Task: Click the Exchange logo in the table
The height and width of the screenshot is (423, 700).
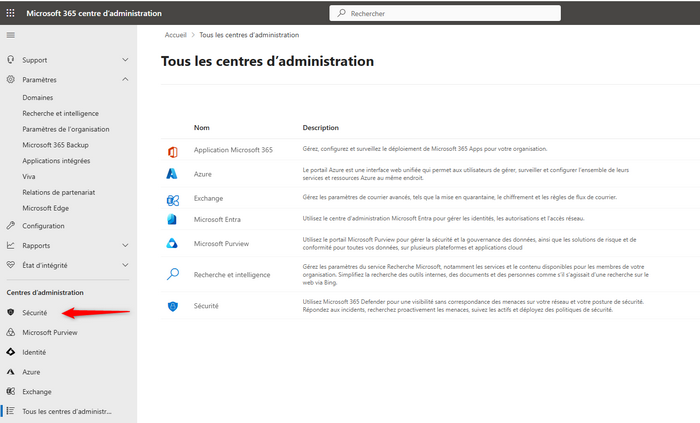Action: (x=173, y=200)
